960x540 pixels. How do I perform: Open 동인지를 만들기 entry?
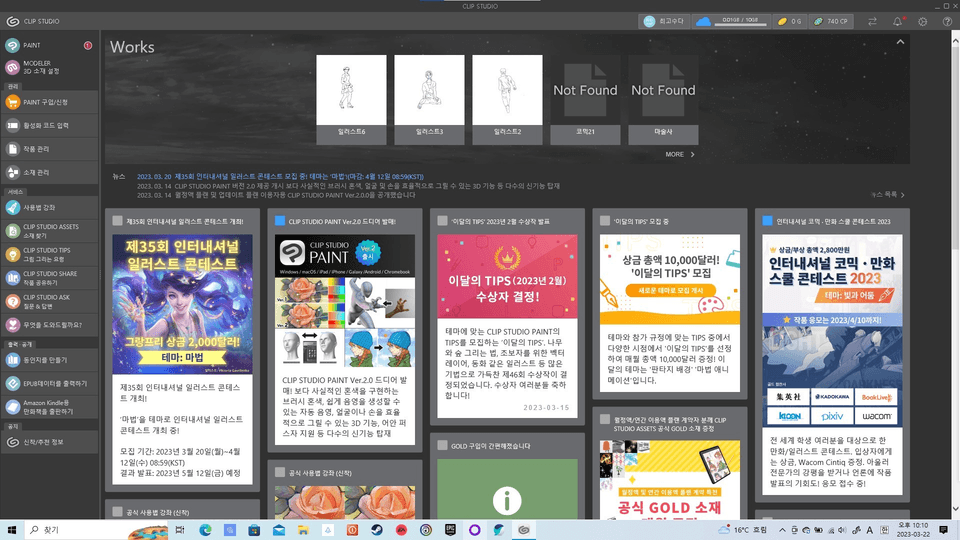coord(49,360)
